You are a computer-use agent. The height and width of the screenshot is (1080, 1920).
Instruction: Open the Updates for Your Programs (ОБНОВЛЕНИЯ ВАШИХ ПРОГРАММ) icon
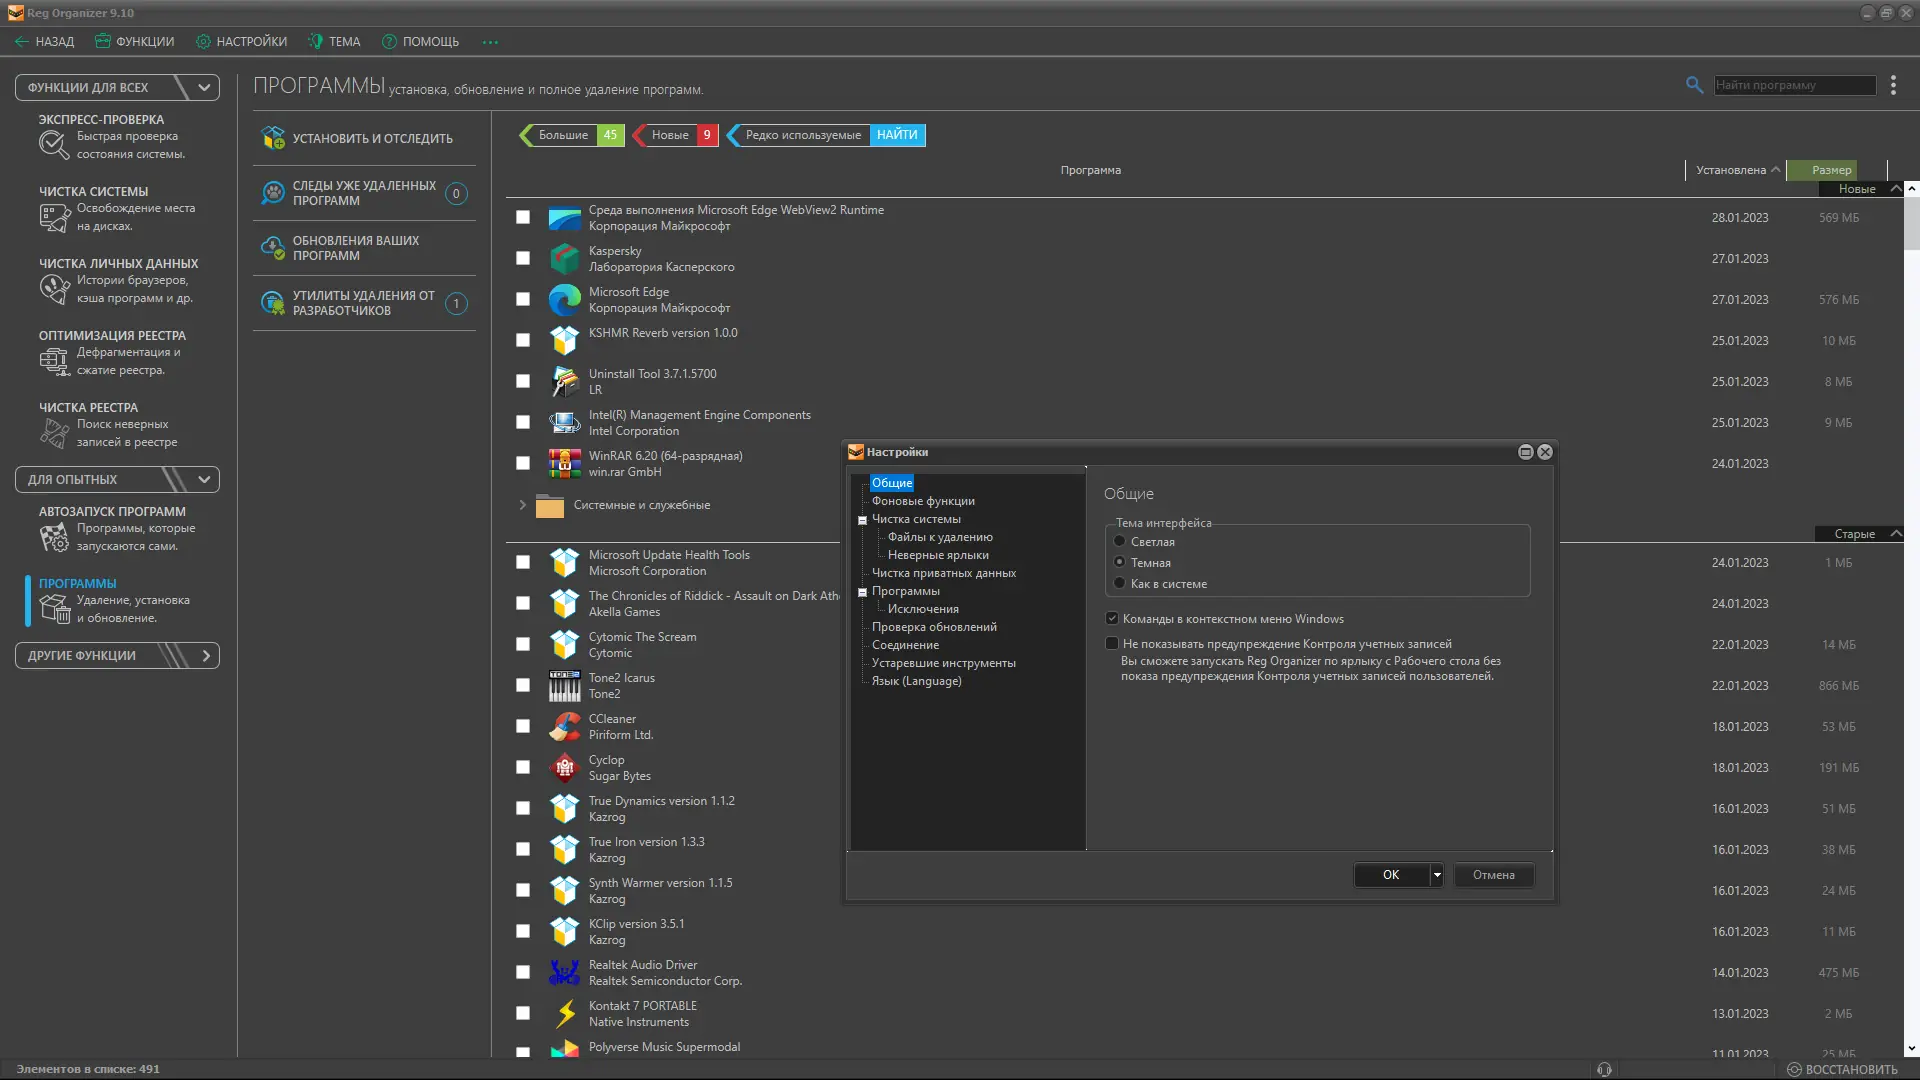coord(272,247)
